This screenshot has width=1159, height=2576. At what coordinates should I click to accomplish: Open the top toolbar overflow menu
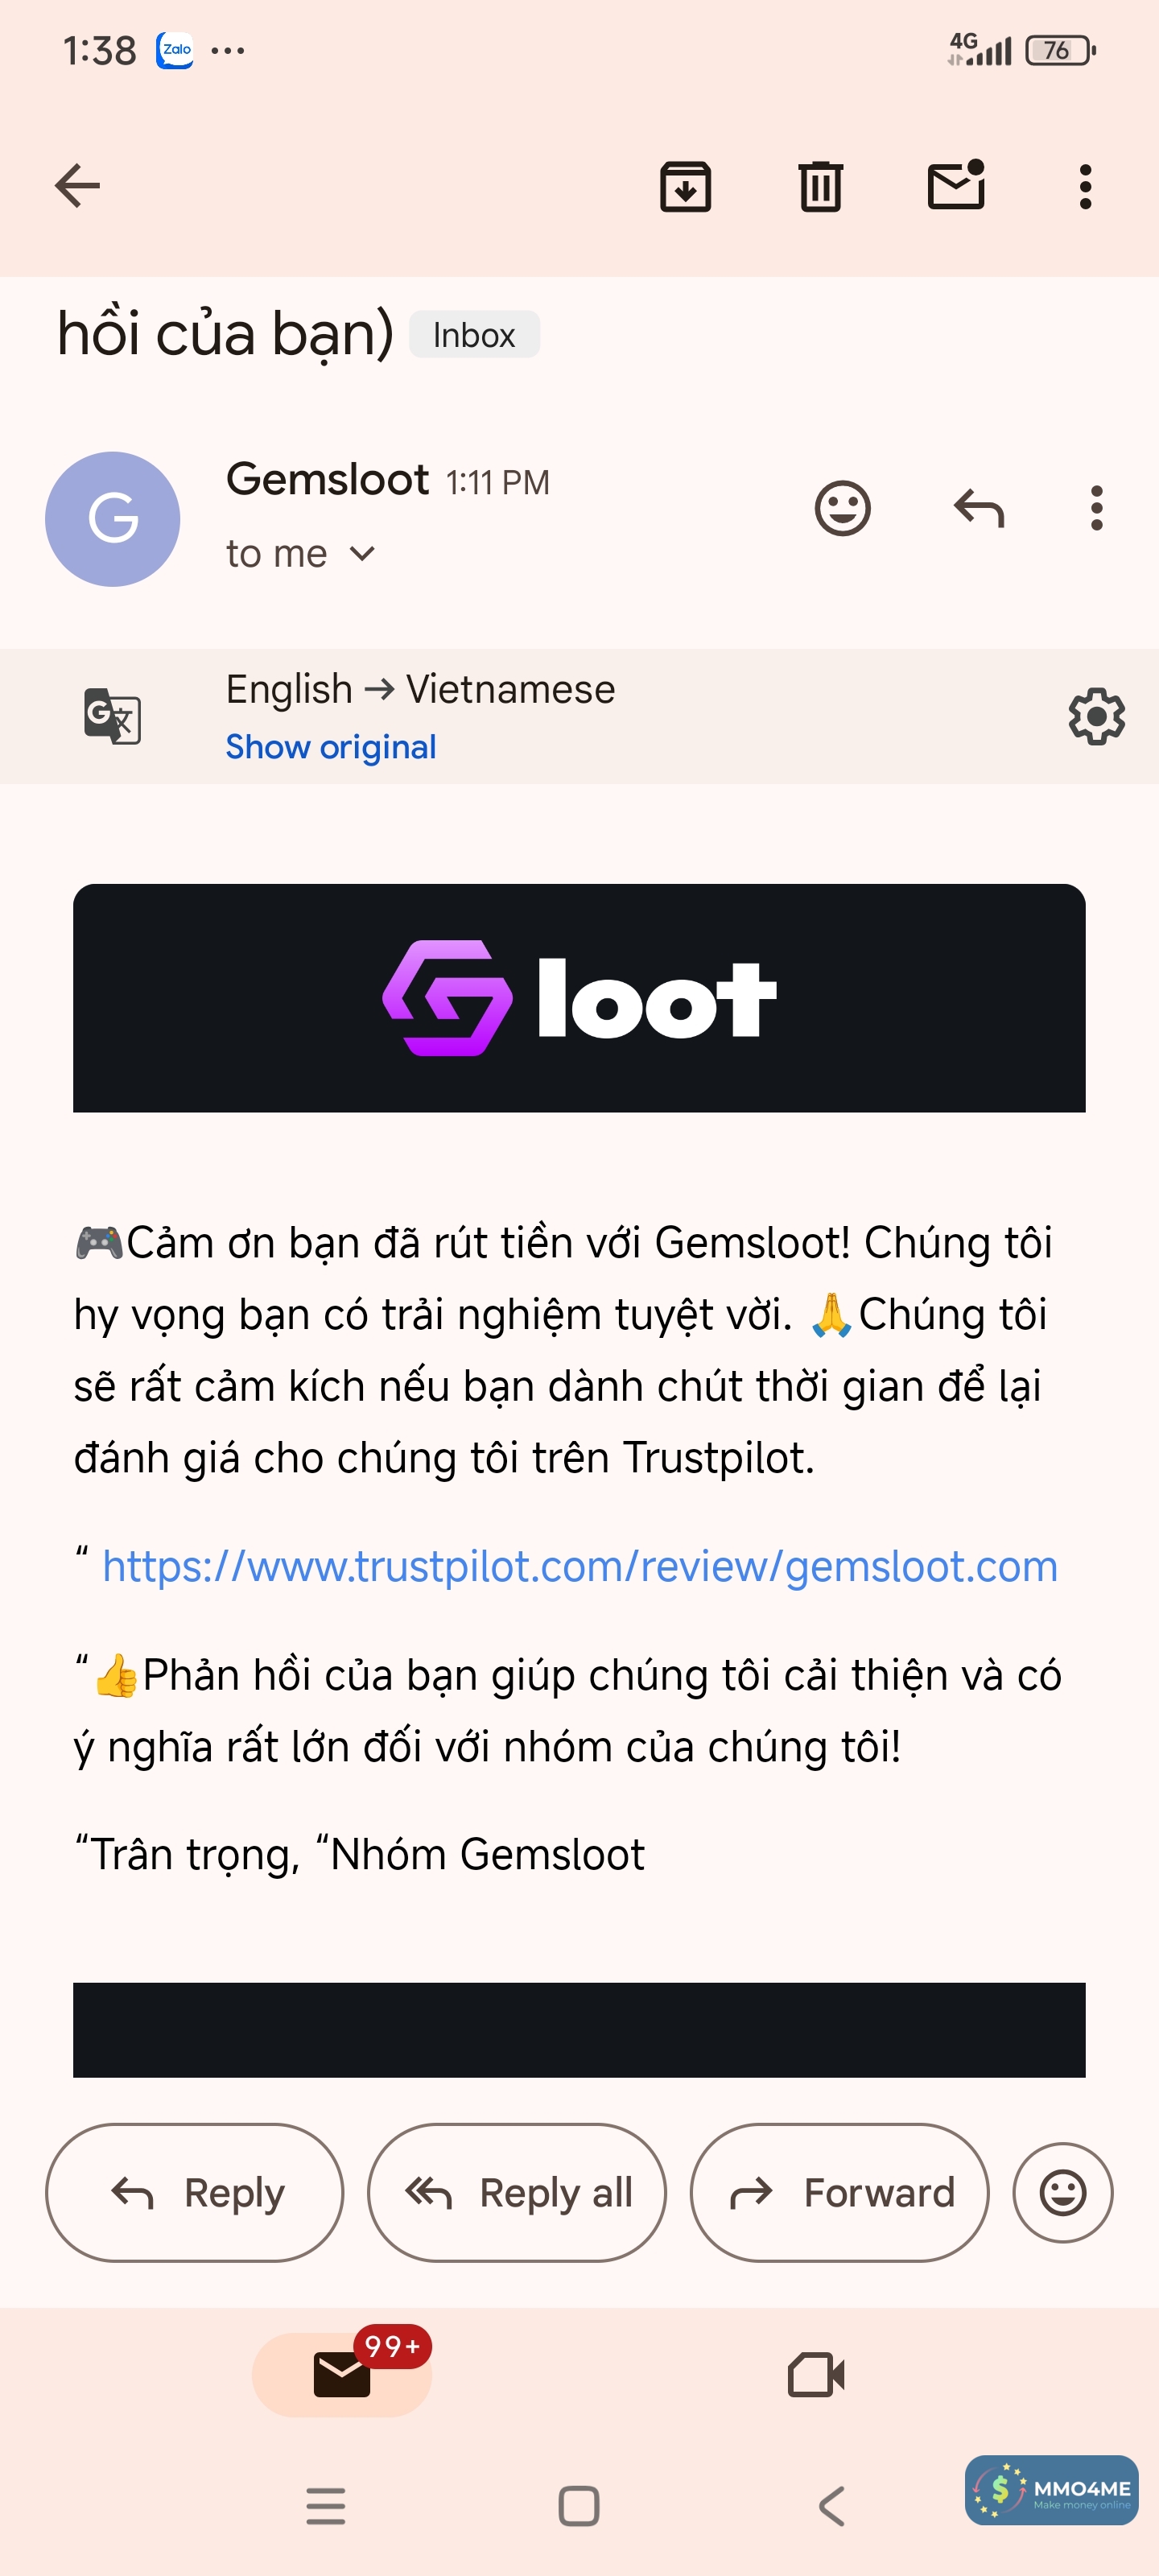pos(1085,187)
